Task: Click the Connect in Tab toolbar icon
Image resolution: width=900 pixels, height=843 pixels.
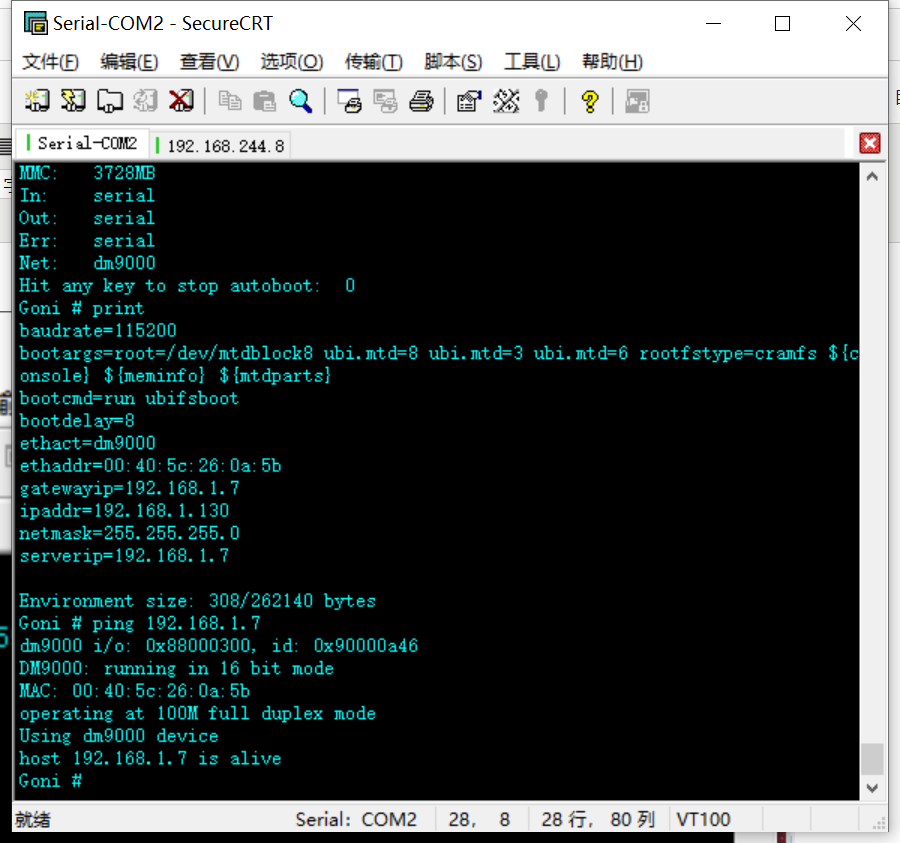Action: (x=110, y=101)
